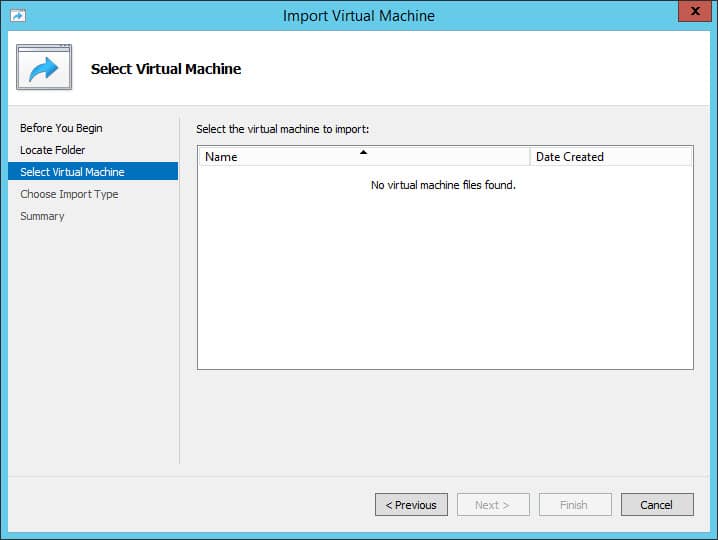Image resolution: width=718 pixels, height=540 pixels.
Task: Click the sort arrow above the Name column
Action: [x=364, y=152]
